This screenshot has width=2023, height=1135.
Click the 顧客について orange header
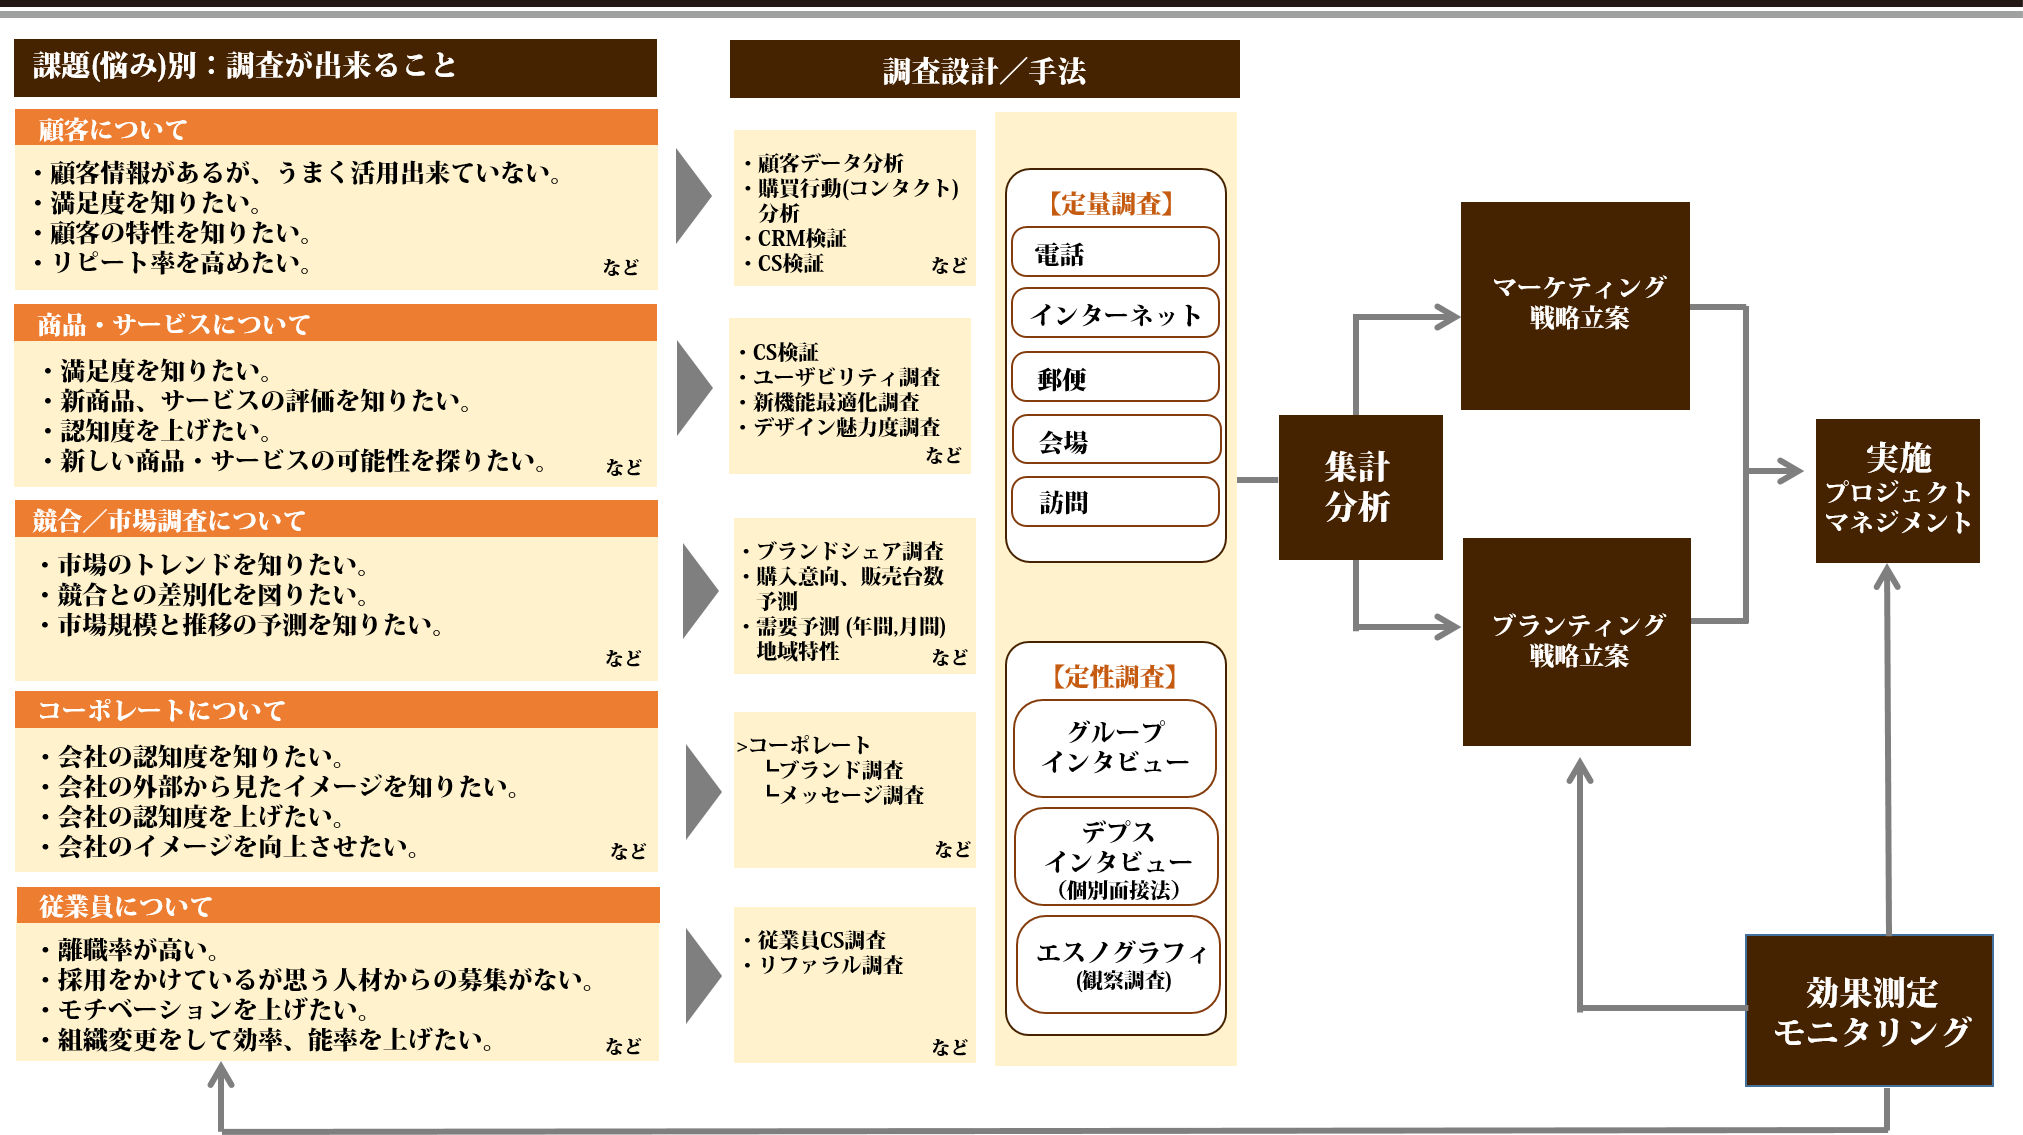[x=336, y=128]
